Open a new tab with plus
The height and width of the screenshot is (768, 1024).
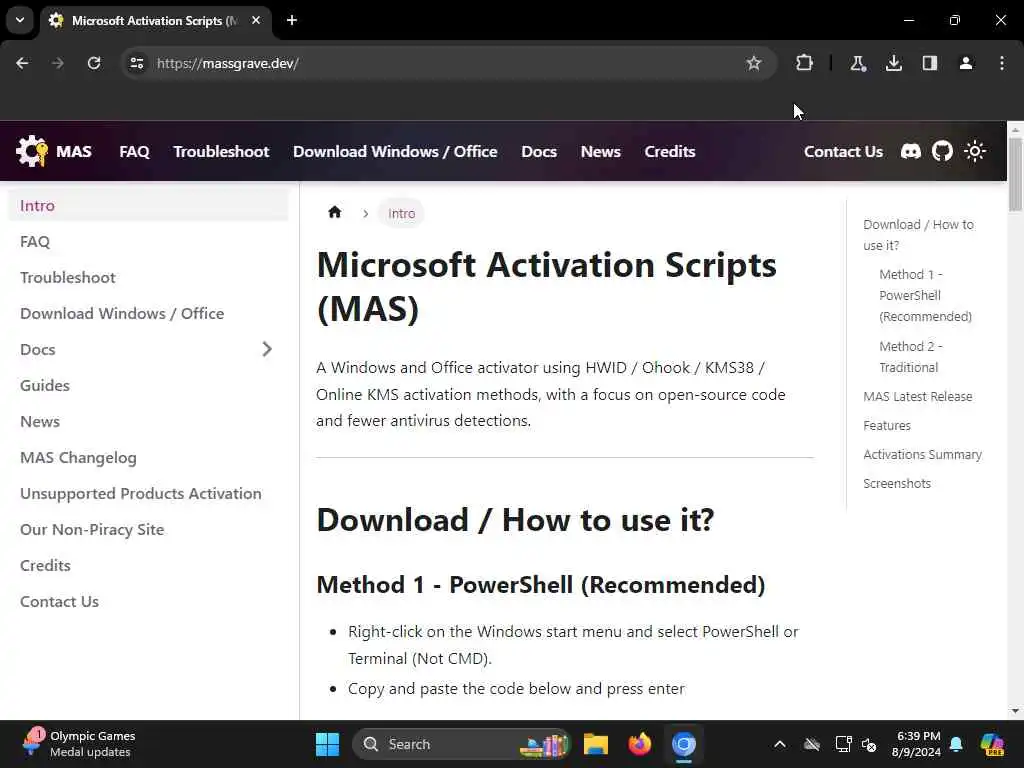[x=292, y=20]
